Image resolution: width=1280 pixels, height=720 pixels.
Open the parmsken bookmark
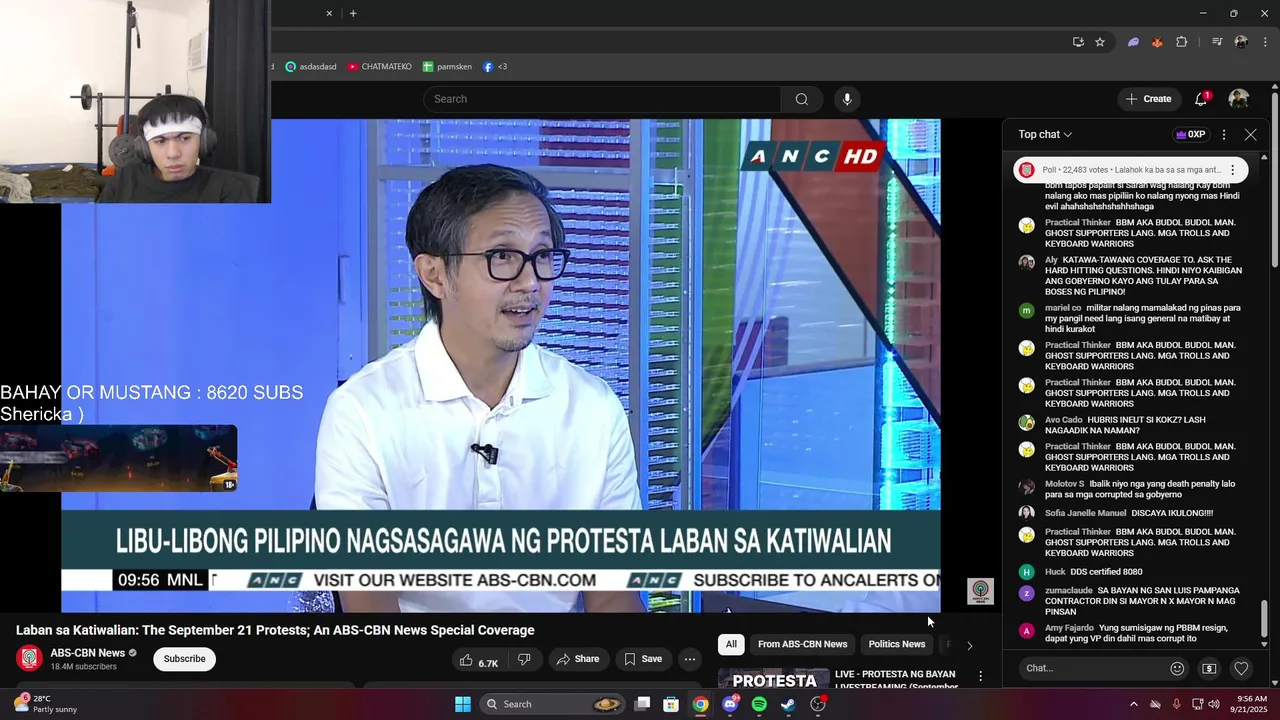coord(447,67)
